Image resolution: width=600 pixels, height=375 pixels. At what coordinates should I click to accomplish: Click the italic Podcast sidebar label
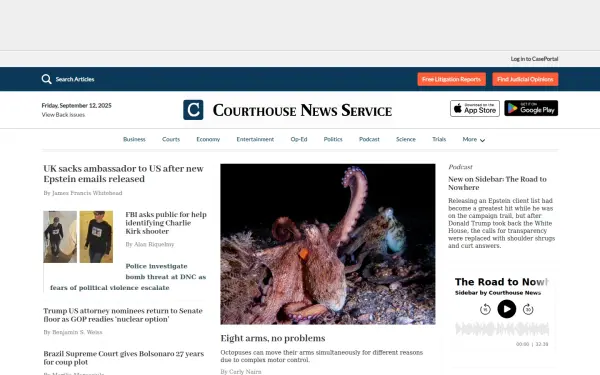(460, 167)
